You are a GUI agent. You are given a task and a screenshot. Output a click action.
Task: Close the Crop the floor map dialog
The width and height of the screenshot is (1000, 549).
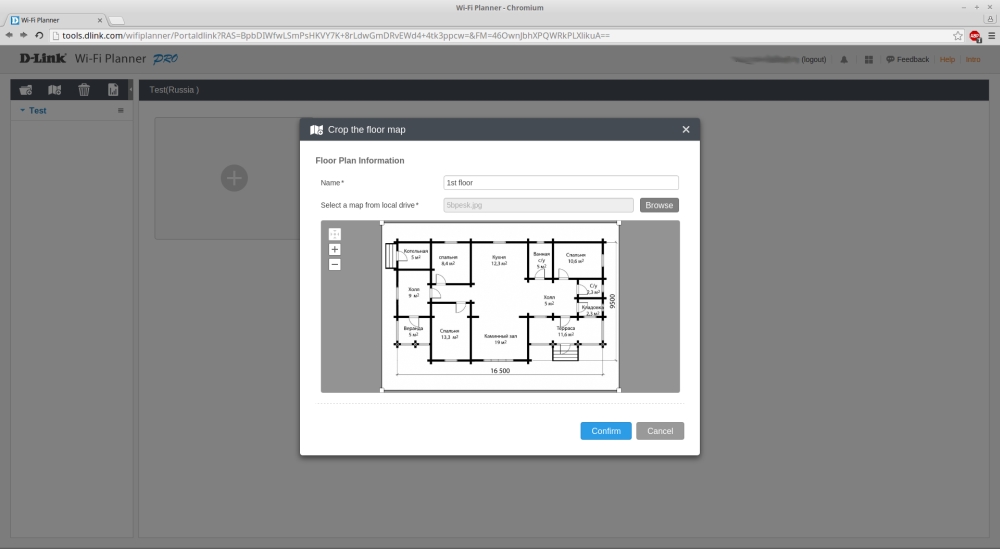(x=686, y=130)
